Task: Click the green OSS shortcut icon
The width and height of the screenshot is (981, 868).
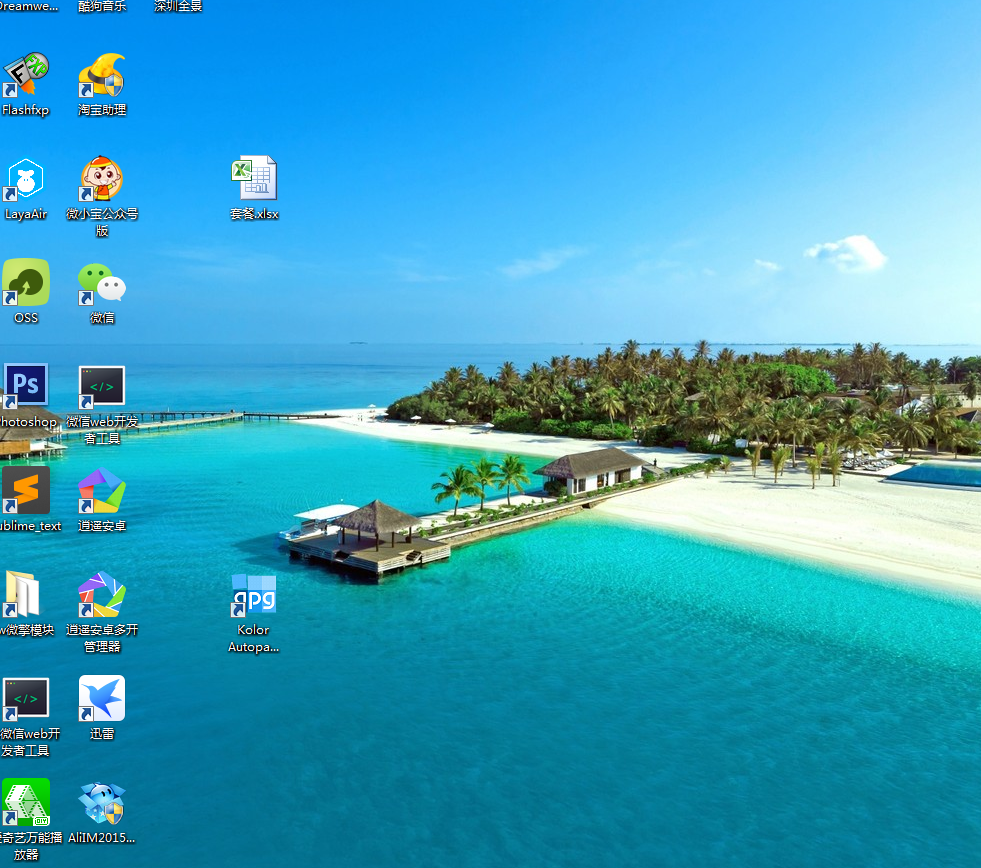Action: pyautogui.click(x=26, y=284)
